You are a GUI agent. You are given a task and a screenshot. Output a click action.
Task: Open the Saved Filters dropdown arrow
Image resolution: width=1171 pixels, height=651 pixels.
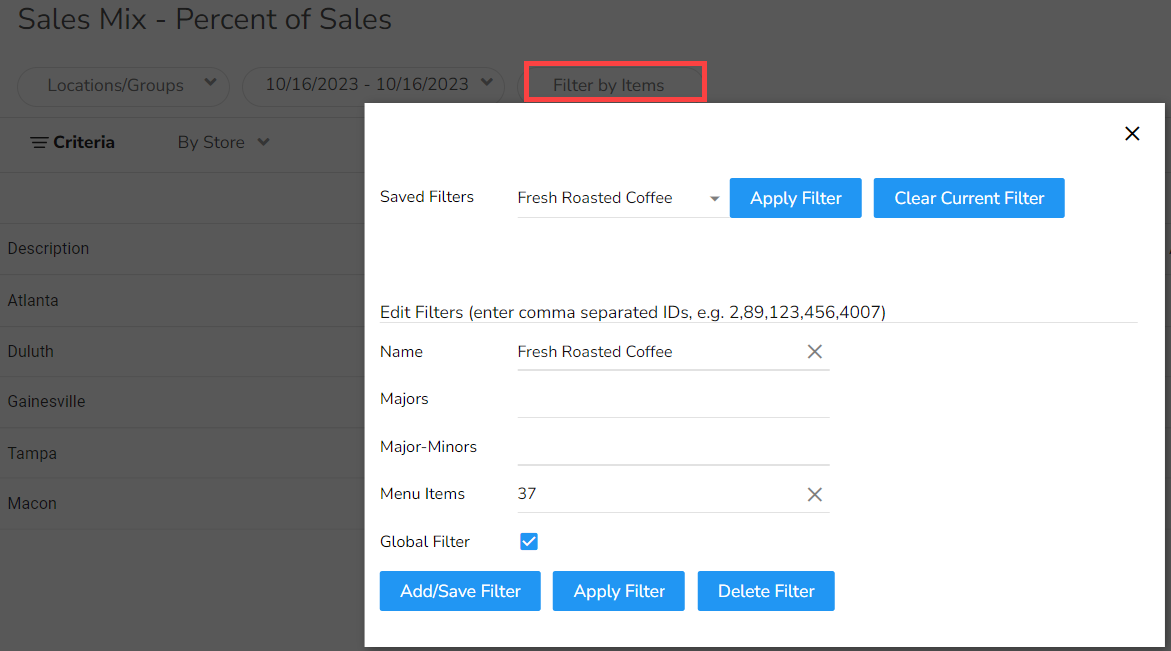(x=714, y=199)
